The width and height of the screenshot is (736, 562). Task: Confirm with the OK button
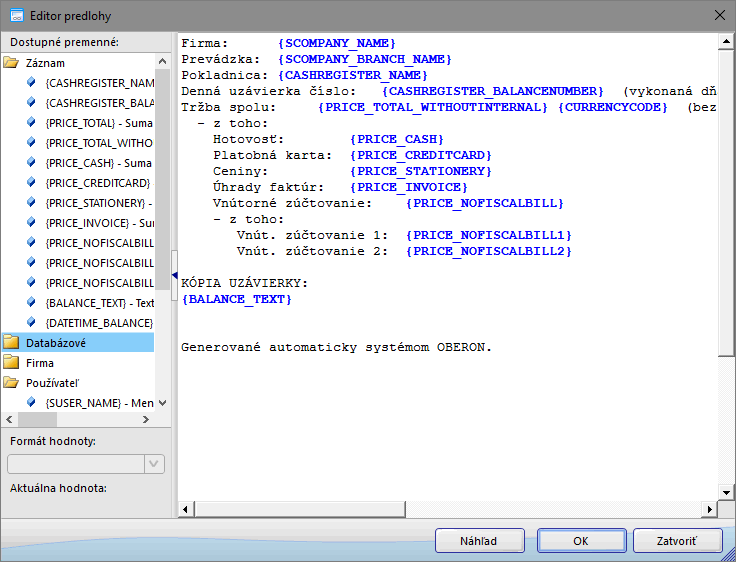click(581, 541)
